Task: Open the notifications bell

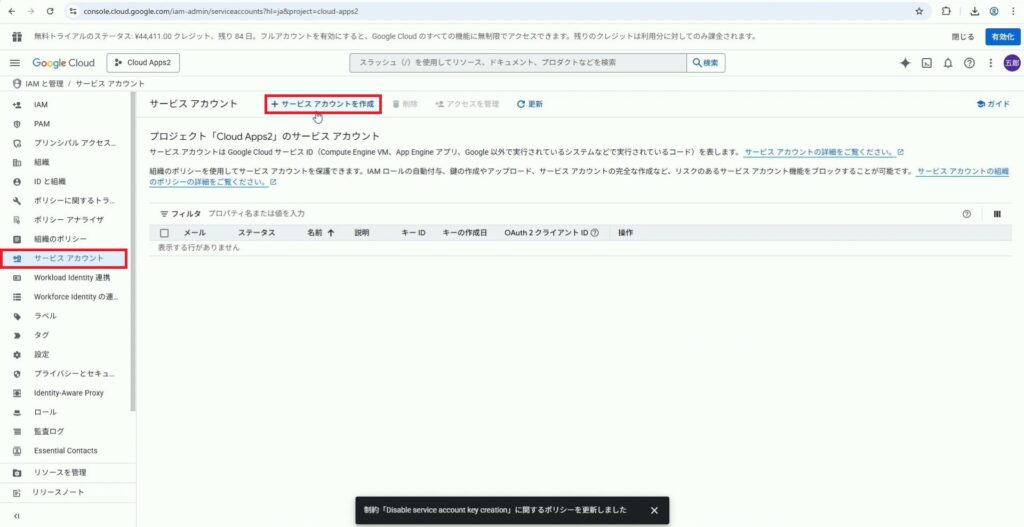Action: [x=948, y=63]
